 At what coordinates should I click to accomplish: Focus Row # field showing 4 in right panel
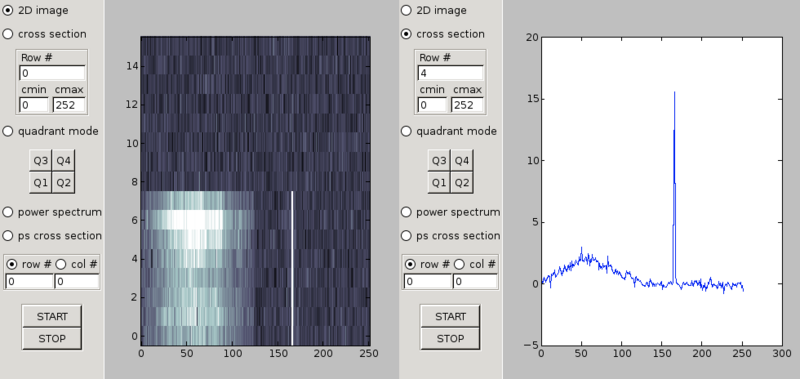451,73
